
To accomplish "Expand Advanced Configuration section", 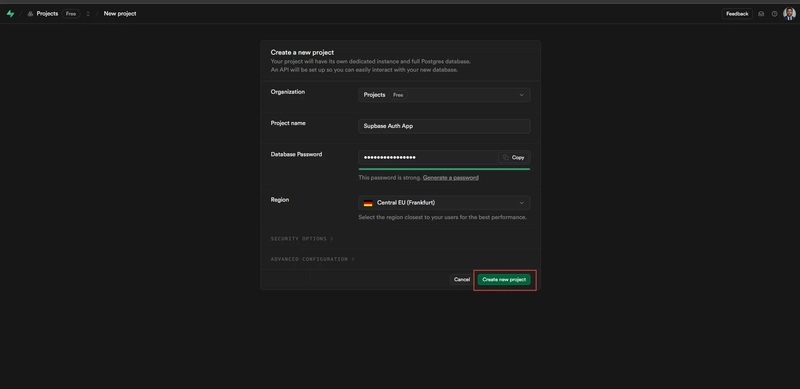I will click(312, 259).
